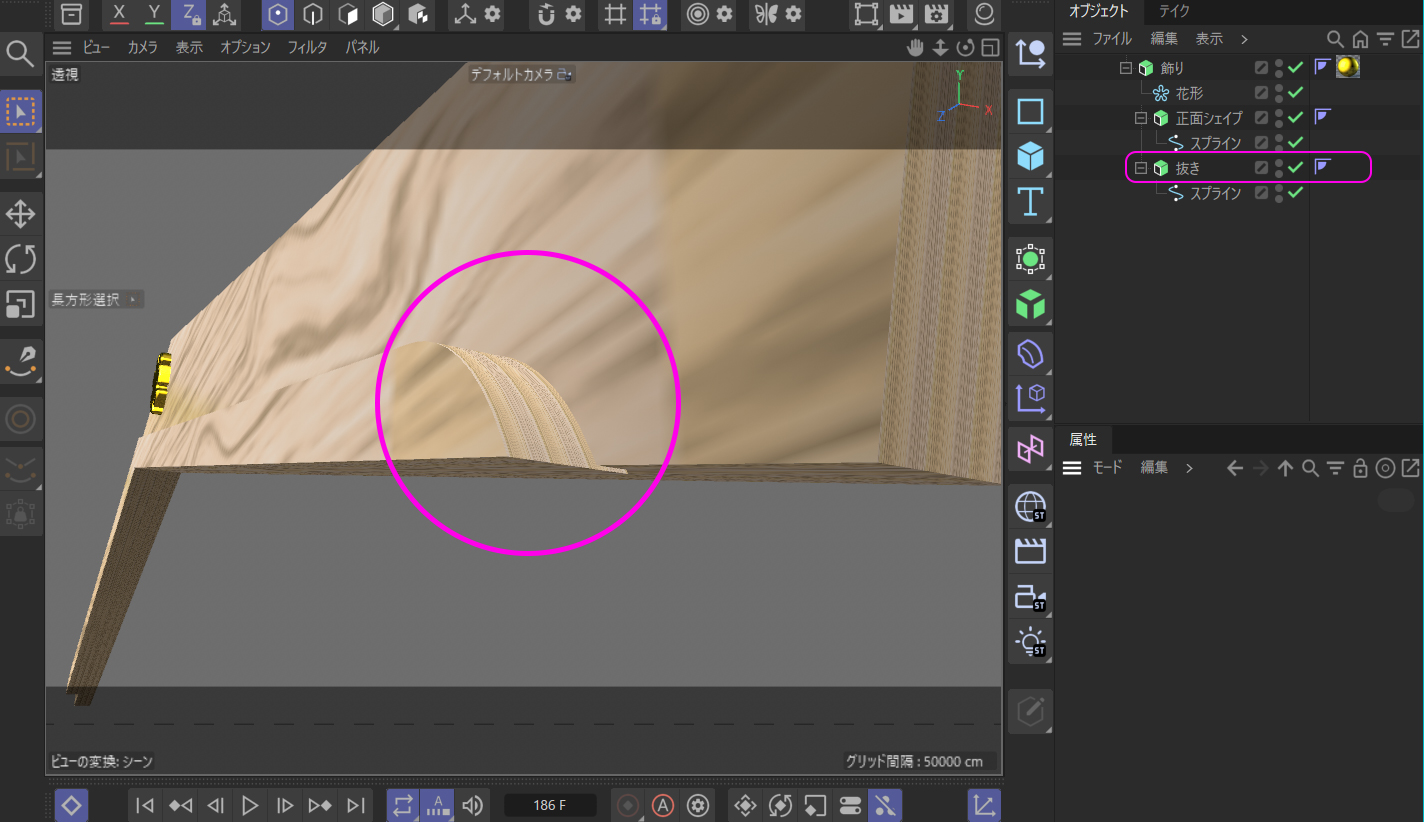Toggle X axis lock
This screenshot has width=1424, height=822.
point(120,14)
